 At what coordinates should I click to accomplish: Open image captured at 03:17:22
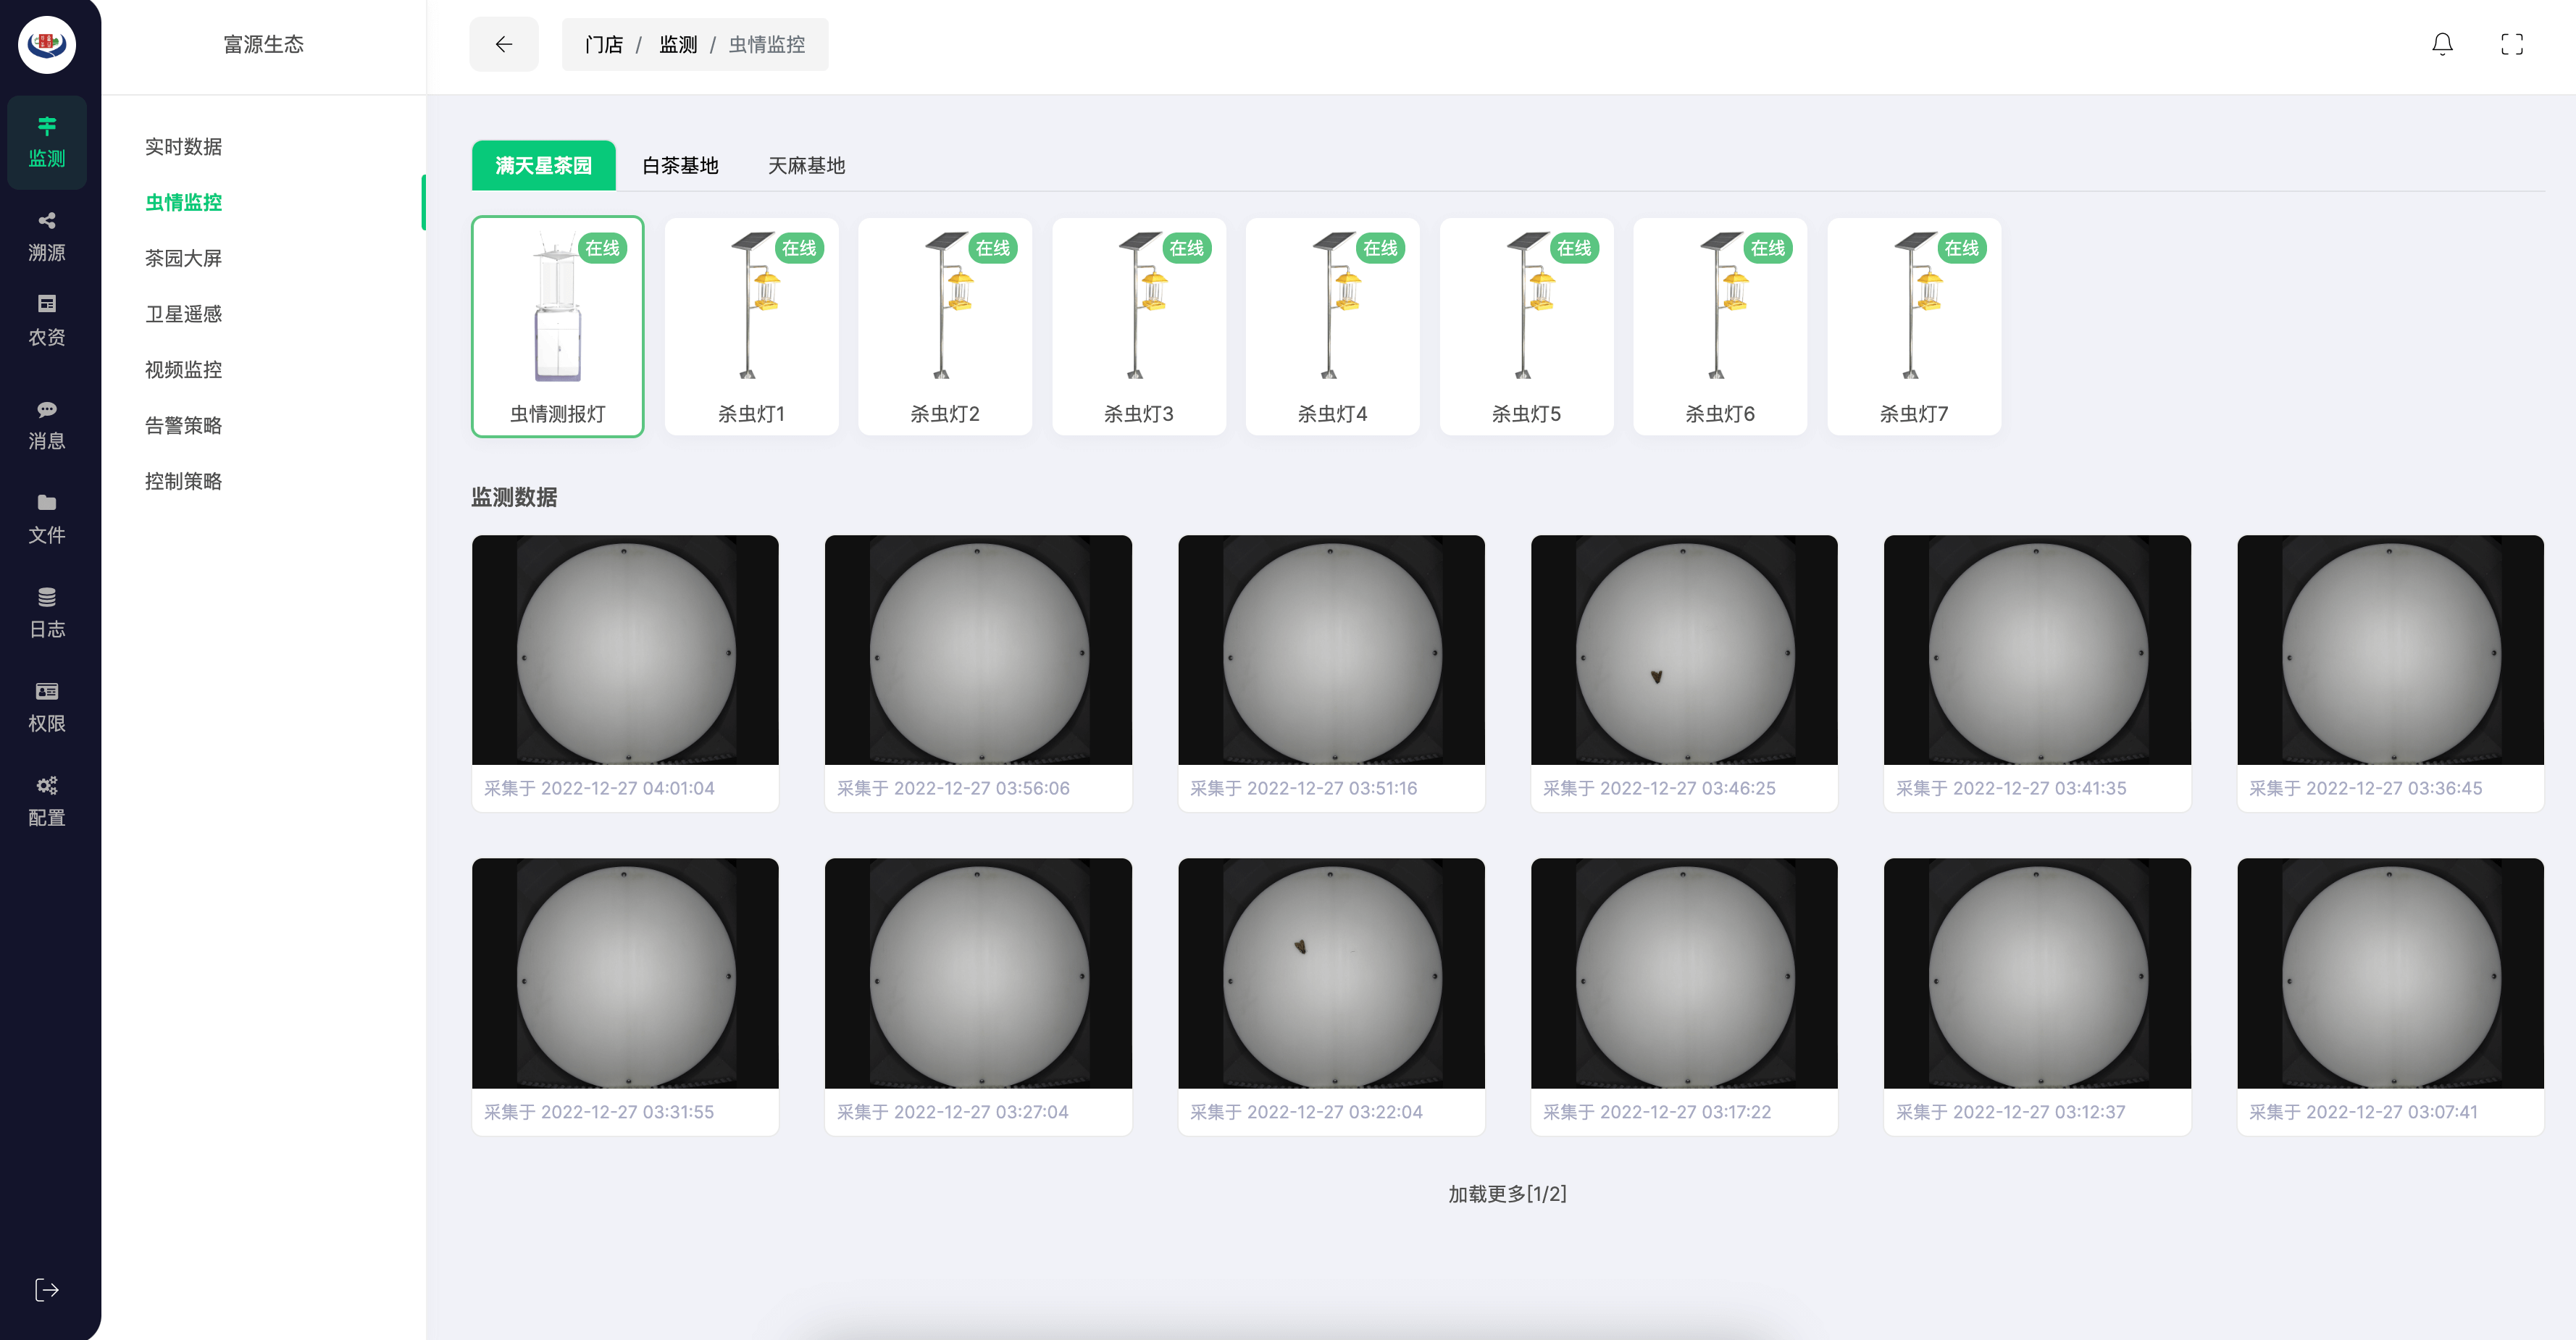point(1684,974)
